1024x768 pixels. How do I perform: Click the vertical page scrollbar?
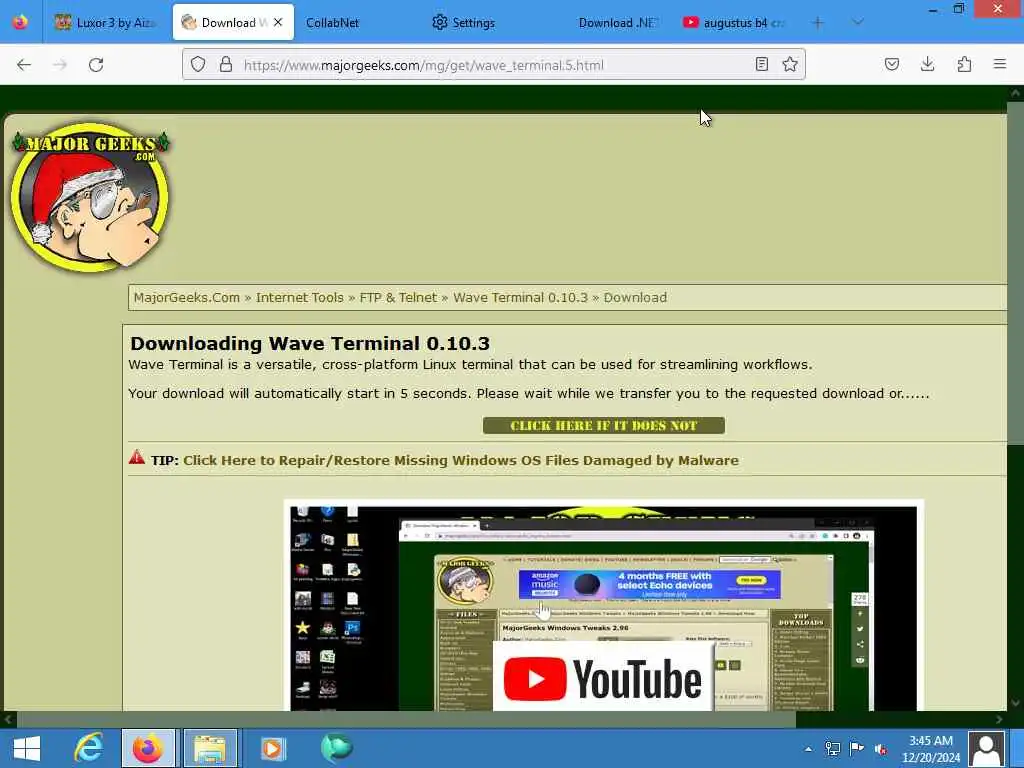1015,274
